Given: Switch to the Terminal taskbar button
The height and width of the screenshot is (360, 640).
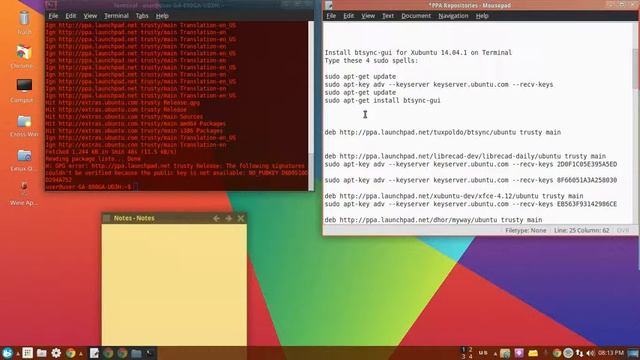Looking at the screenshot, I should point(150,353).
